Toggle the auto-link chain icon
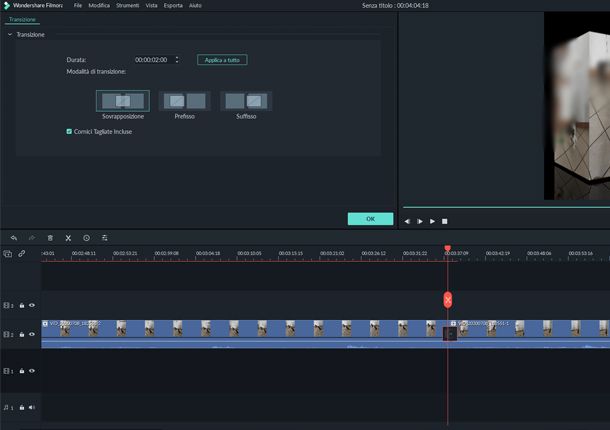This screenshot has height=430, width=610. (21, 254)
